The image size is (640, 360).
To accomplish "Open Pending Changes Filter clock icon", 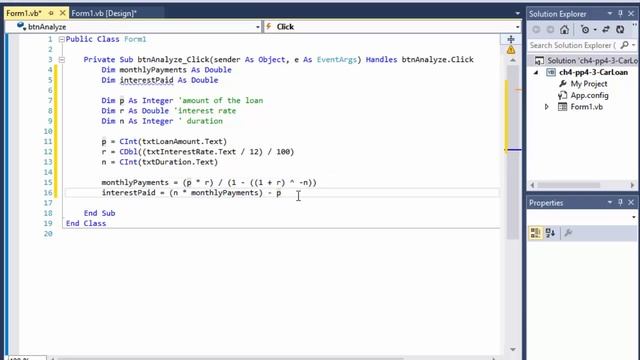I will 585,29.
